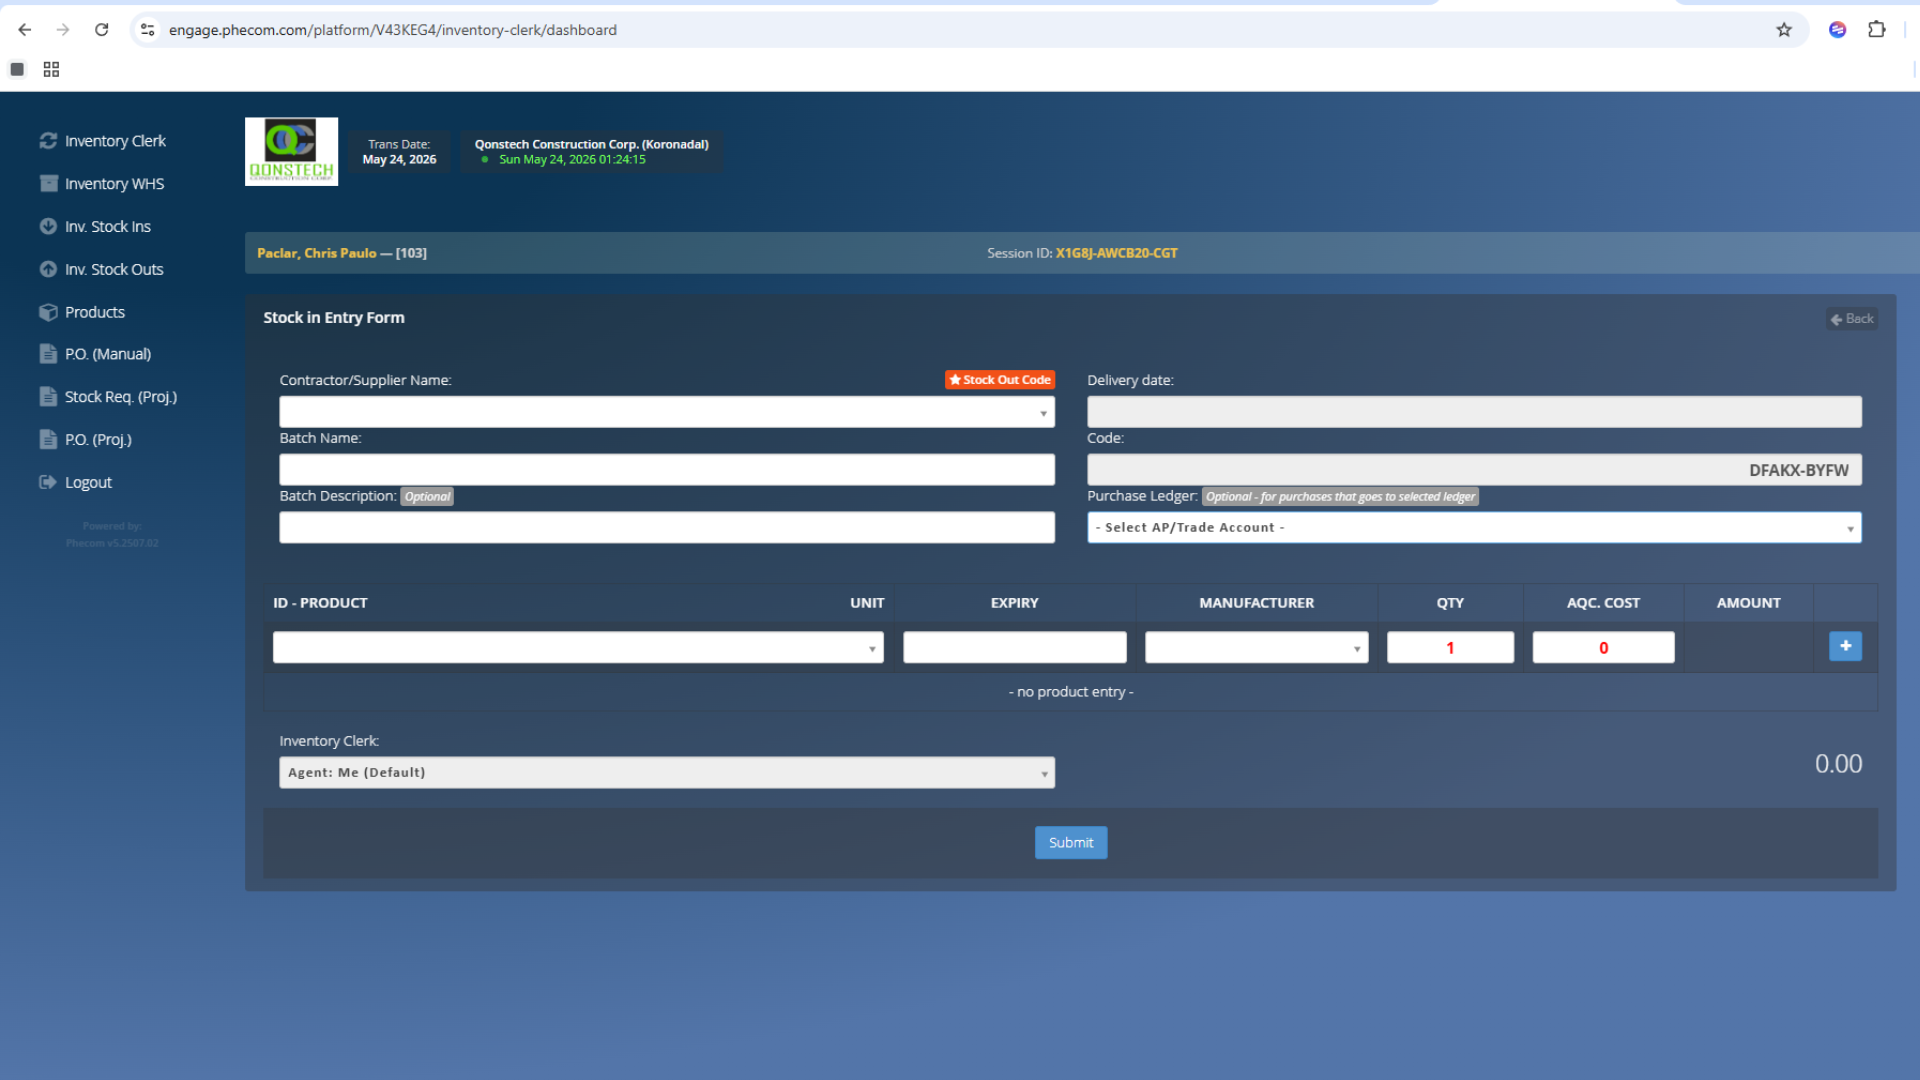
Task: Click the colored profile extension icon
Action: [x=1837, y=30]
